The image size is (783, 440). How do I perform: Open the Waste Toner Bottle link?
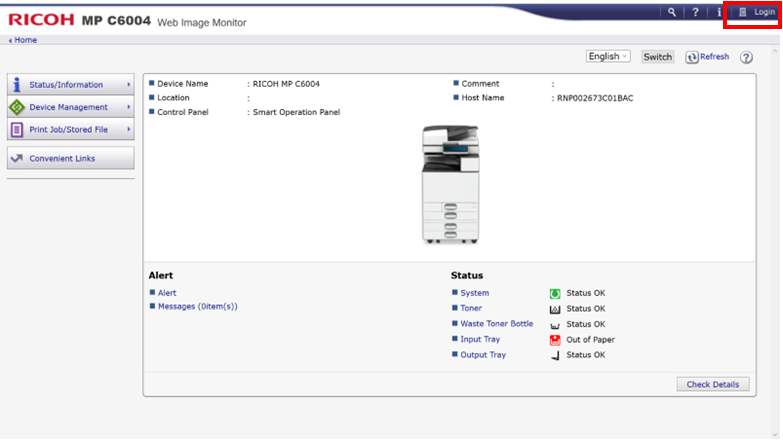(496, 324)
